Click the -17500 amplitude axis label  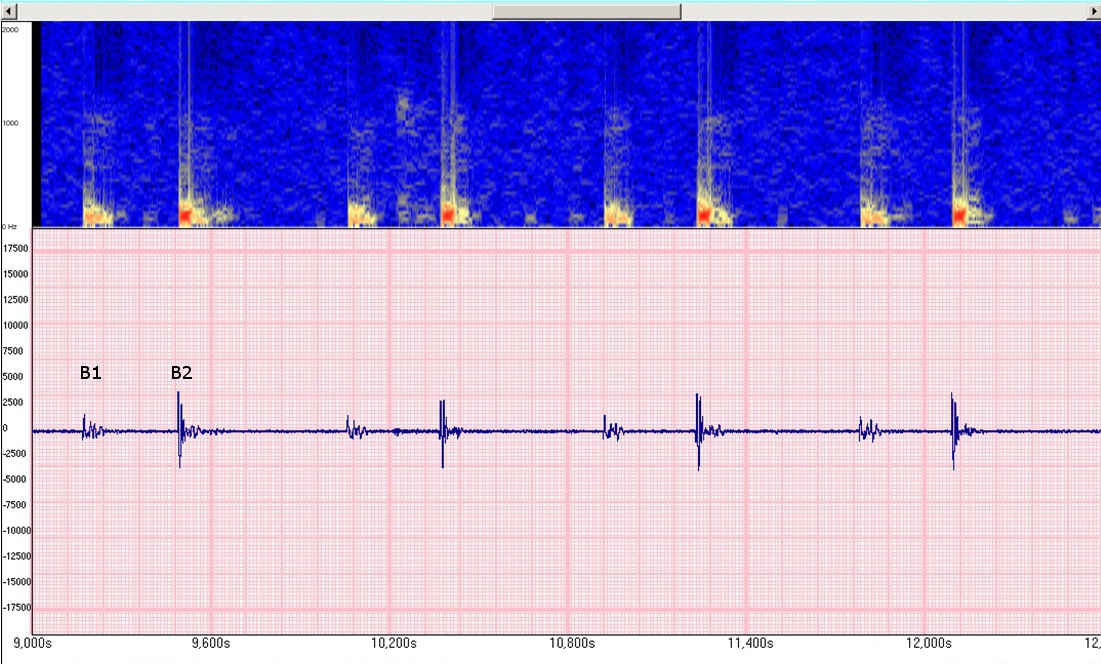coord(15,607)
